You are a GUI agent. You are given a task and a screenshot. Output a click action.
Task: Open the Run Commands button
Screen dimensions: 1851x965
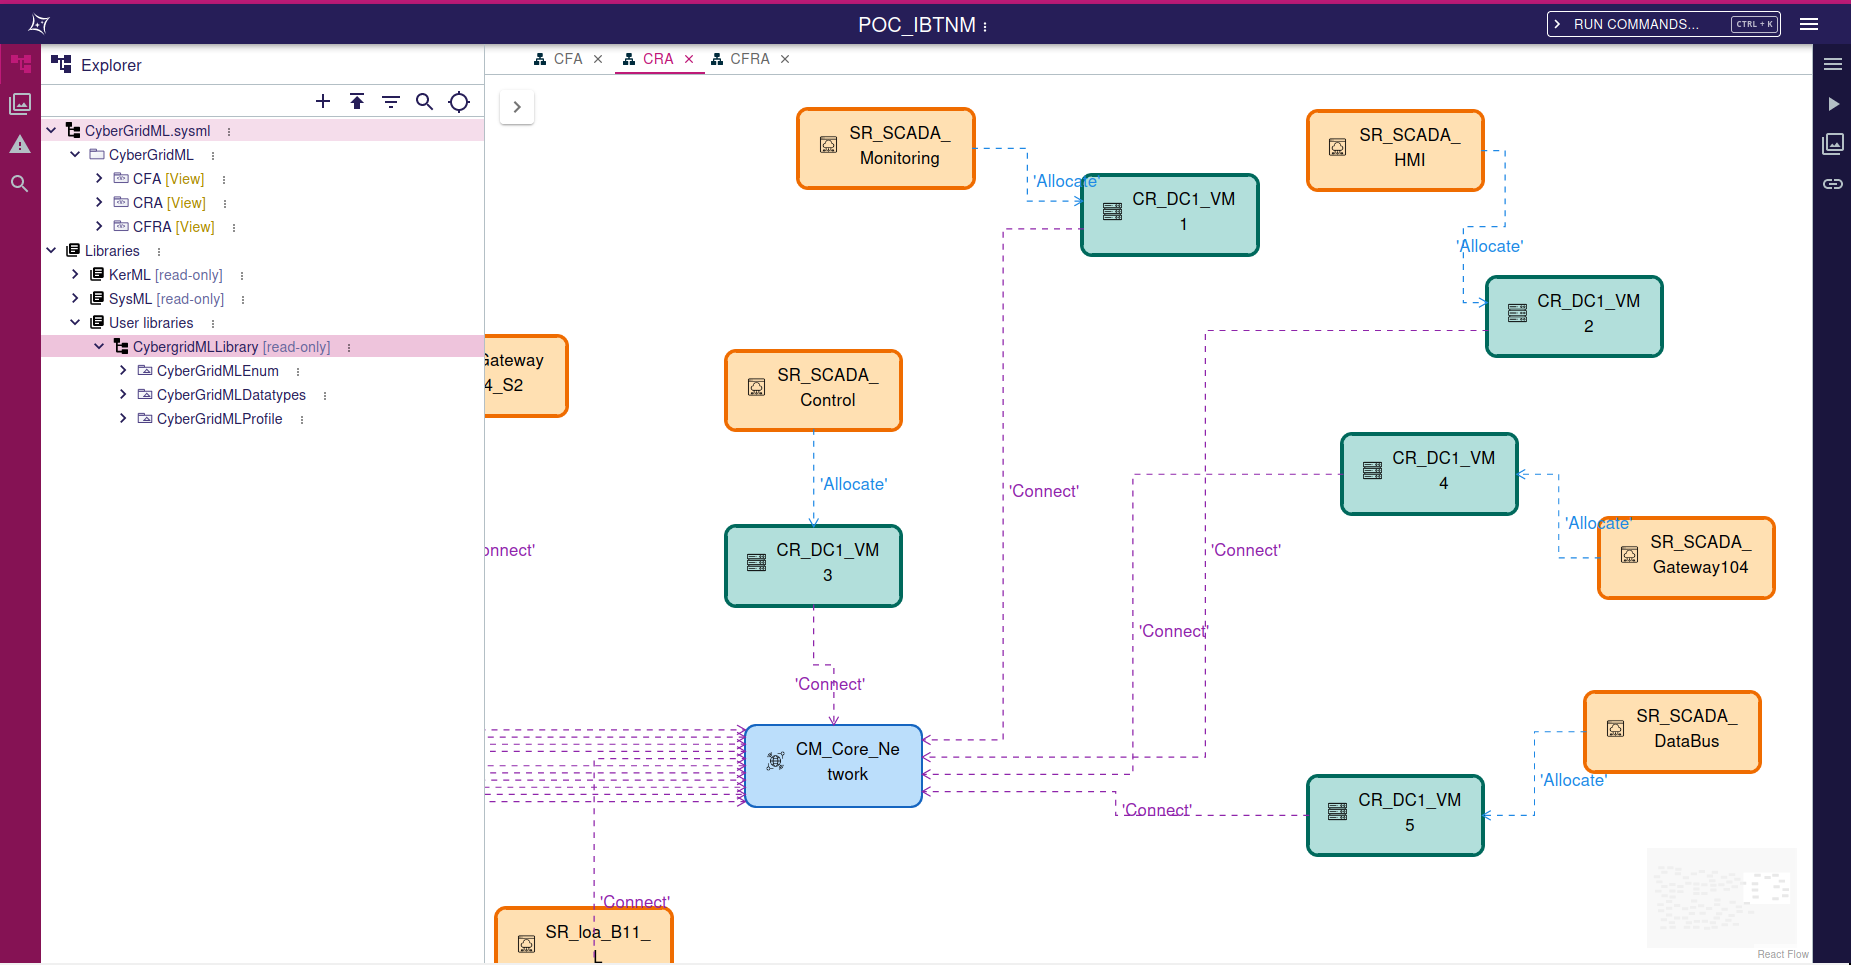(1664, 24)
